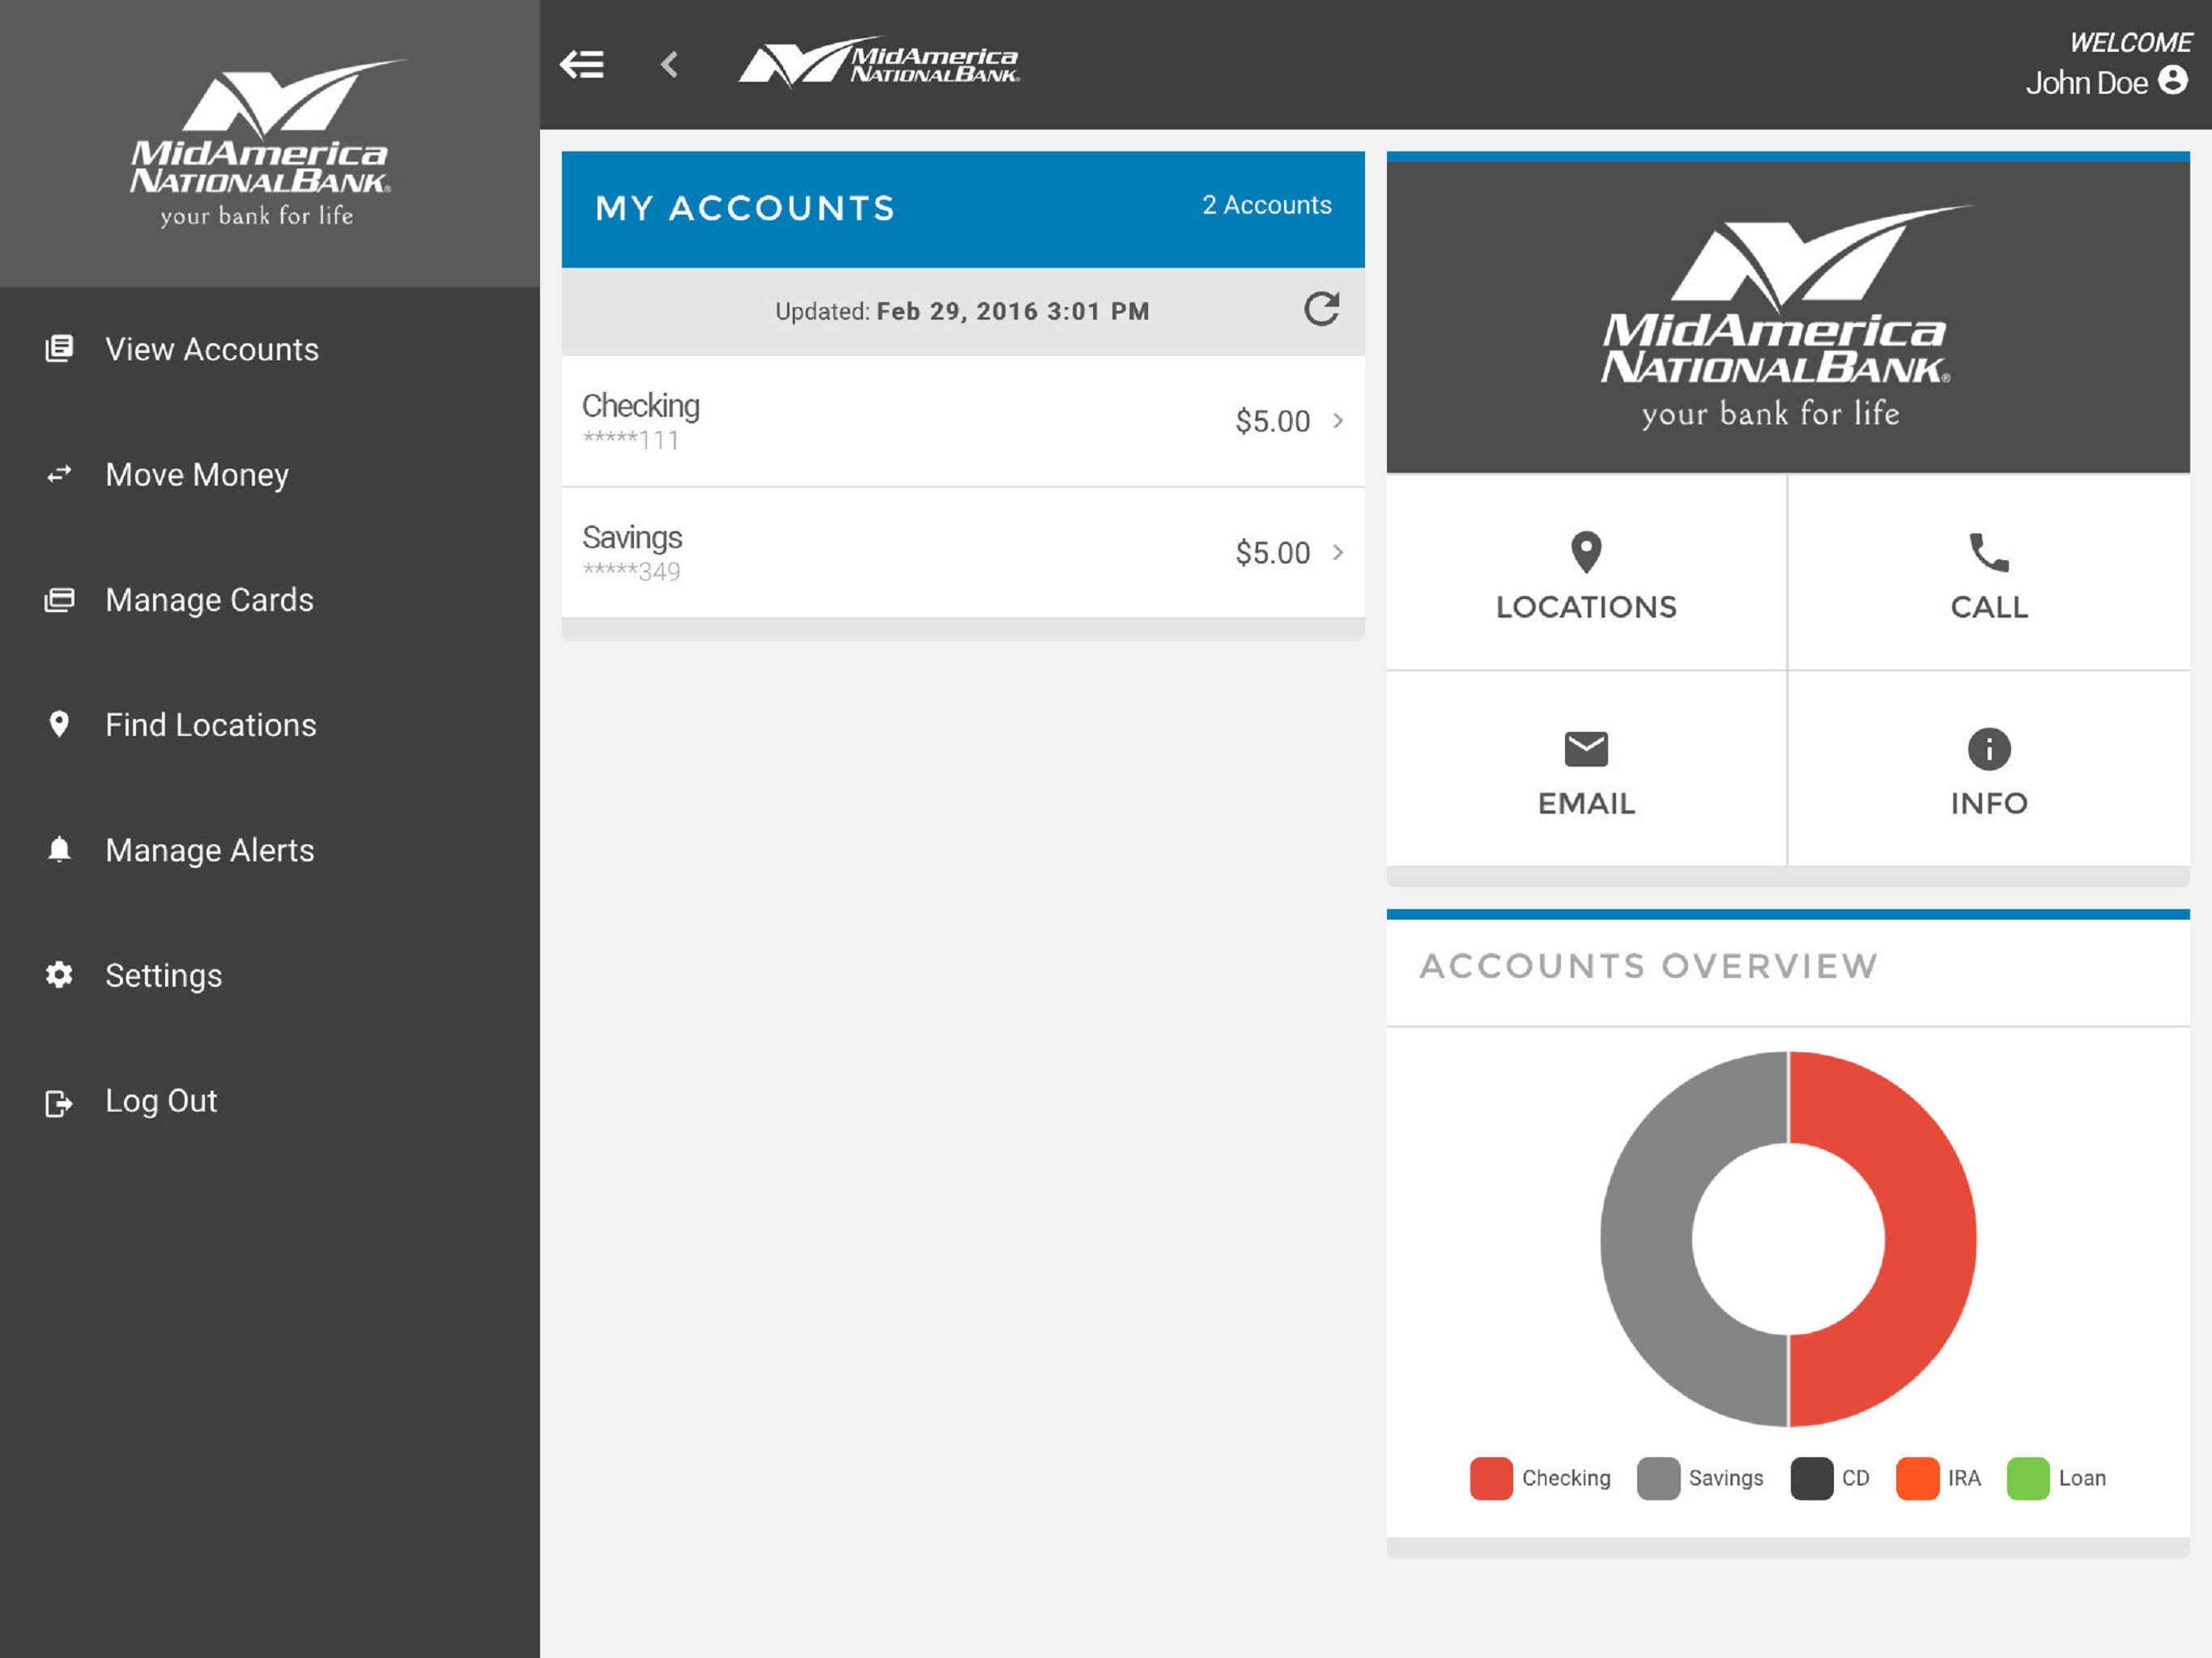The width and height of the screenshot is (2212, 1658).
Task: Click the *****349 account number
Action: tap(631, 571)
